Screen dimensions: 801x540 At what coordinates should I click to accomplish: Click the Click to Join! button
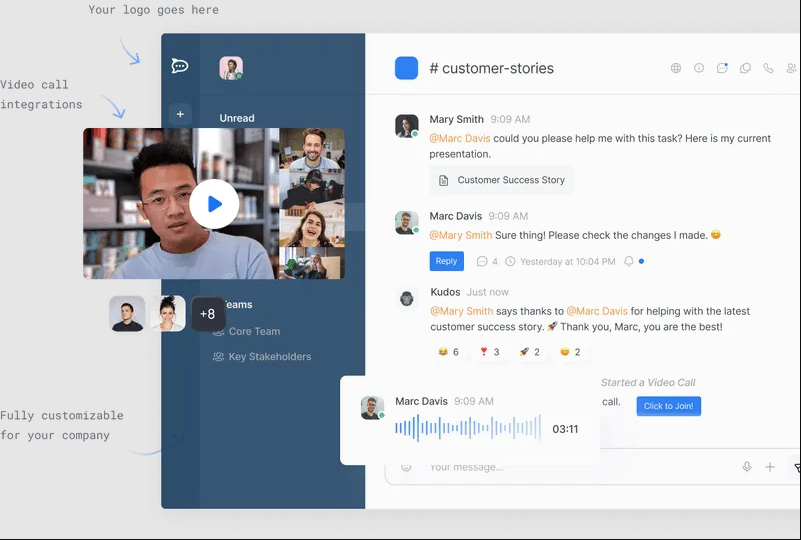[x=668, y=406]
